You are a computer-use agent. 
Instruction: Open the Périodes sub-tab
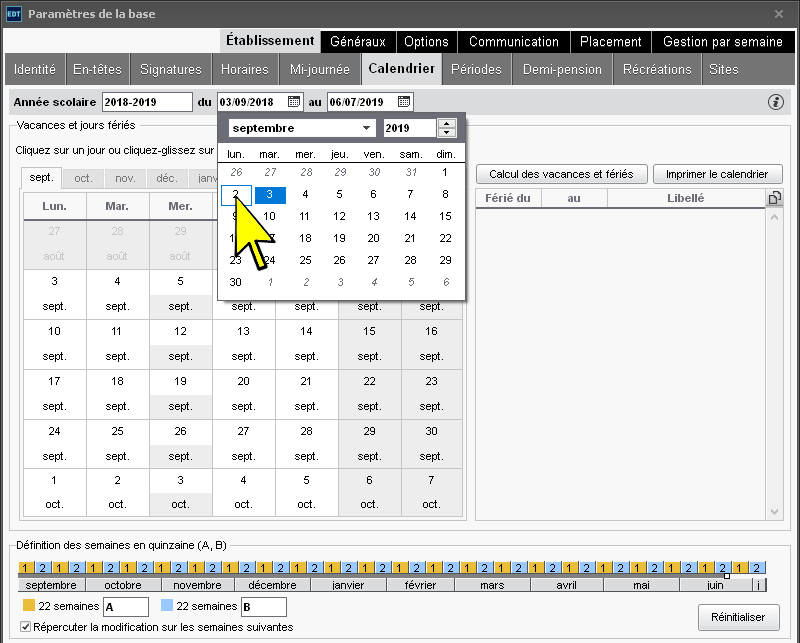[x=477, y=69]
